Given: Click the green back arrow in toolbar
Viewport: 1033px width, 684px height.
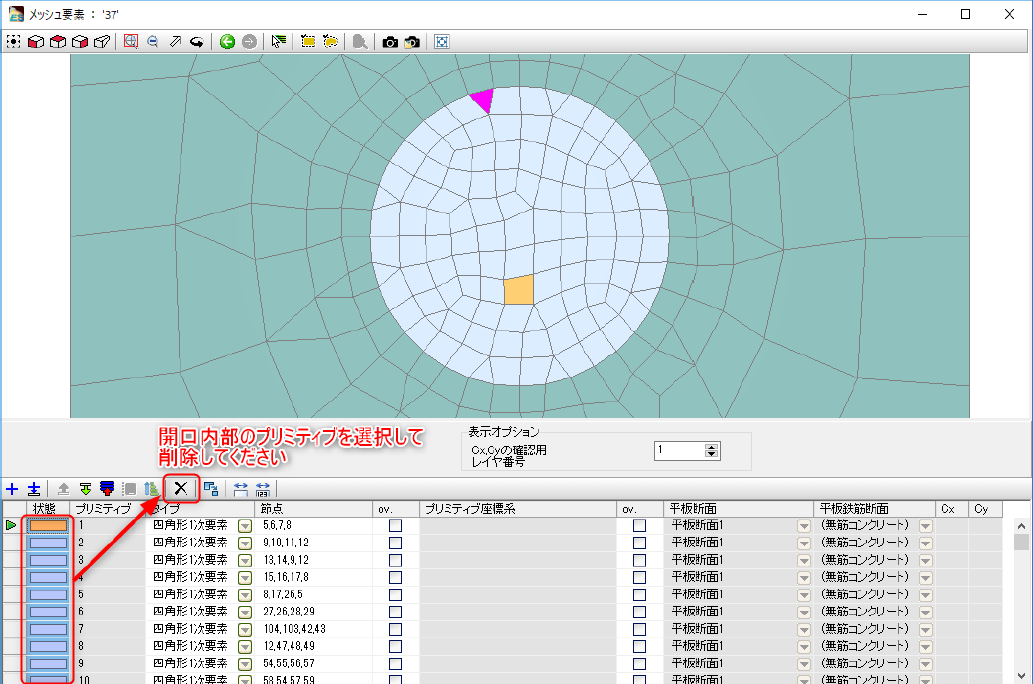Looking at the screenshot, I should tap(227, 42).
